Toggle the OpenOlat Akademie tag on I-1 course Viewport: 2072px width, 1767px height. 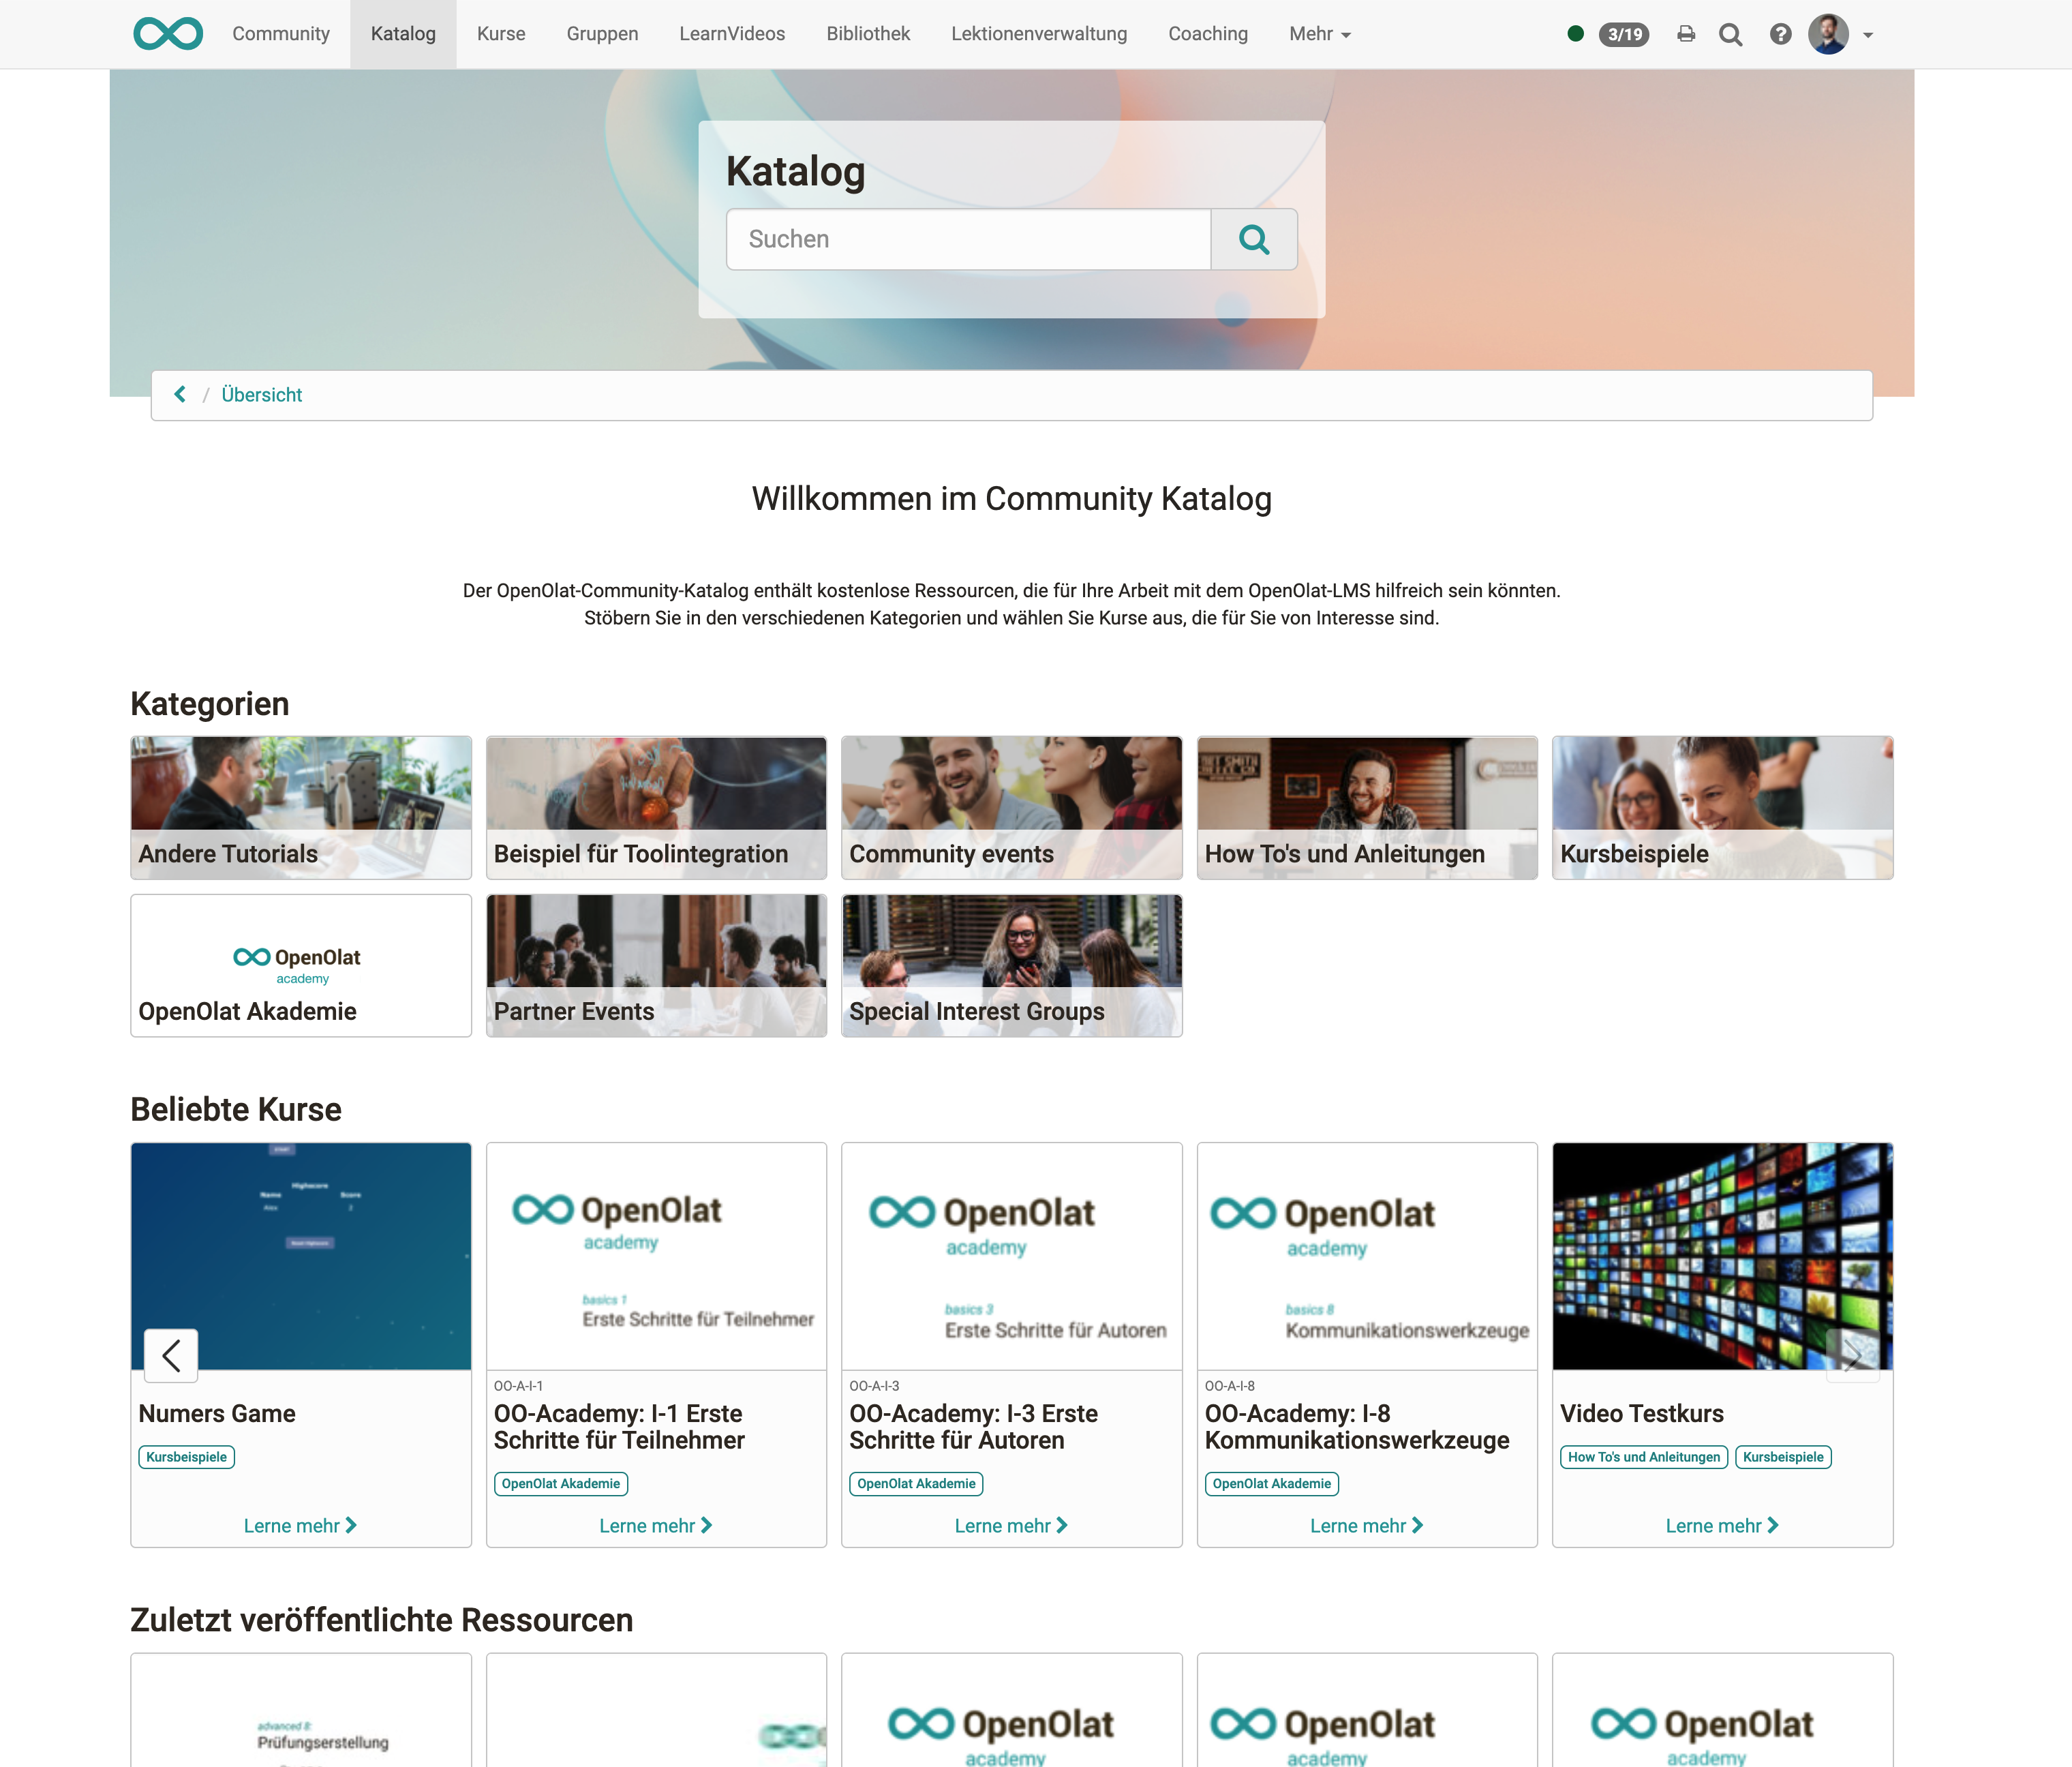point(561,1484)
